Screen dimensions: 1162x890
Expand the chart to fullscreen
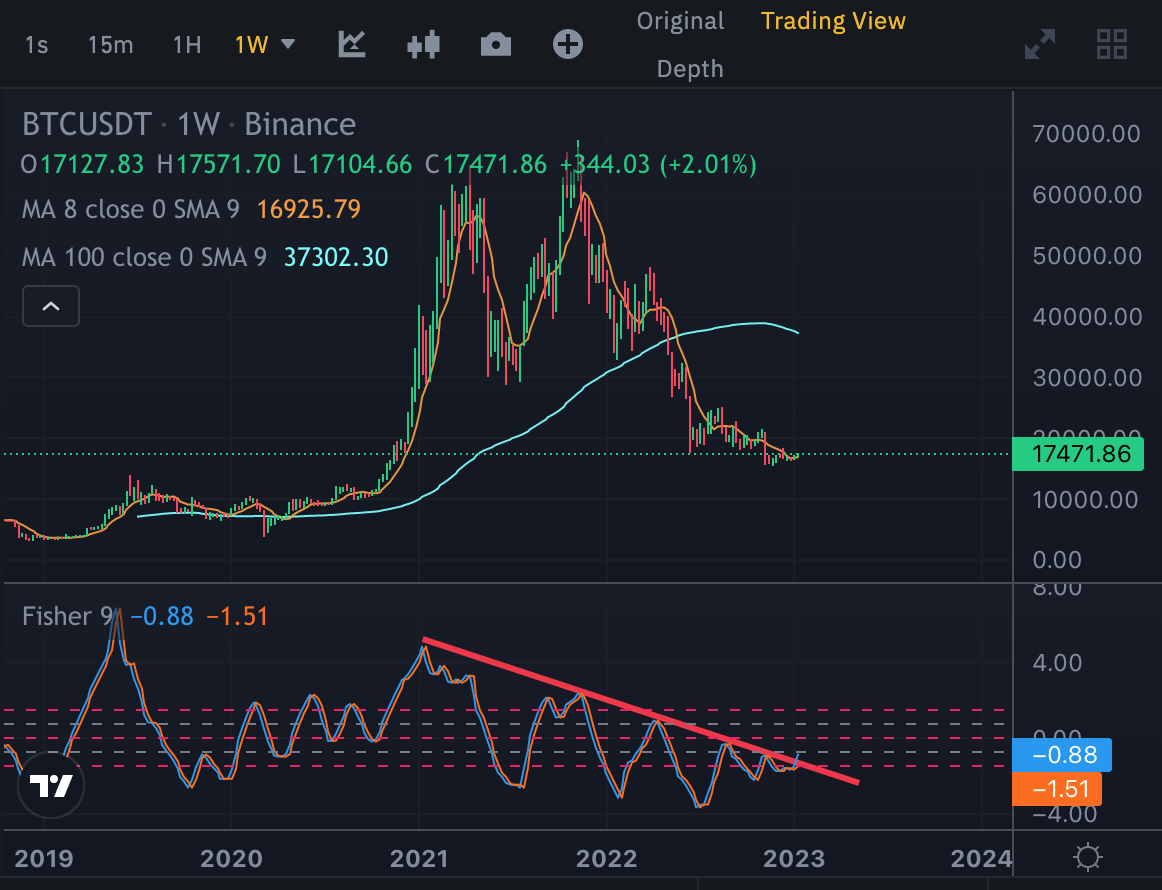(1040, 44)
